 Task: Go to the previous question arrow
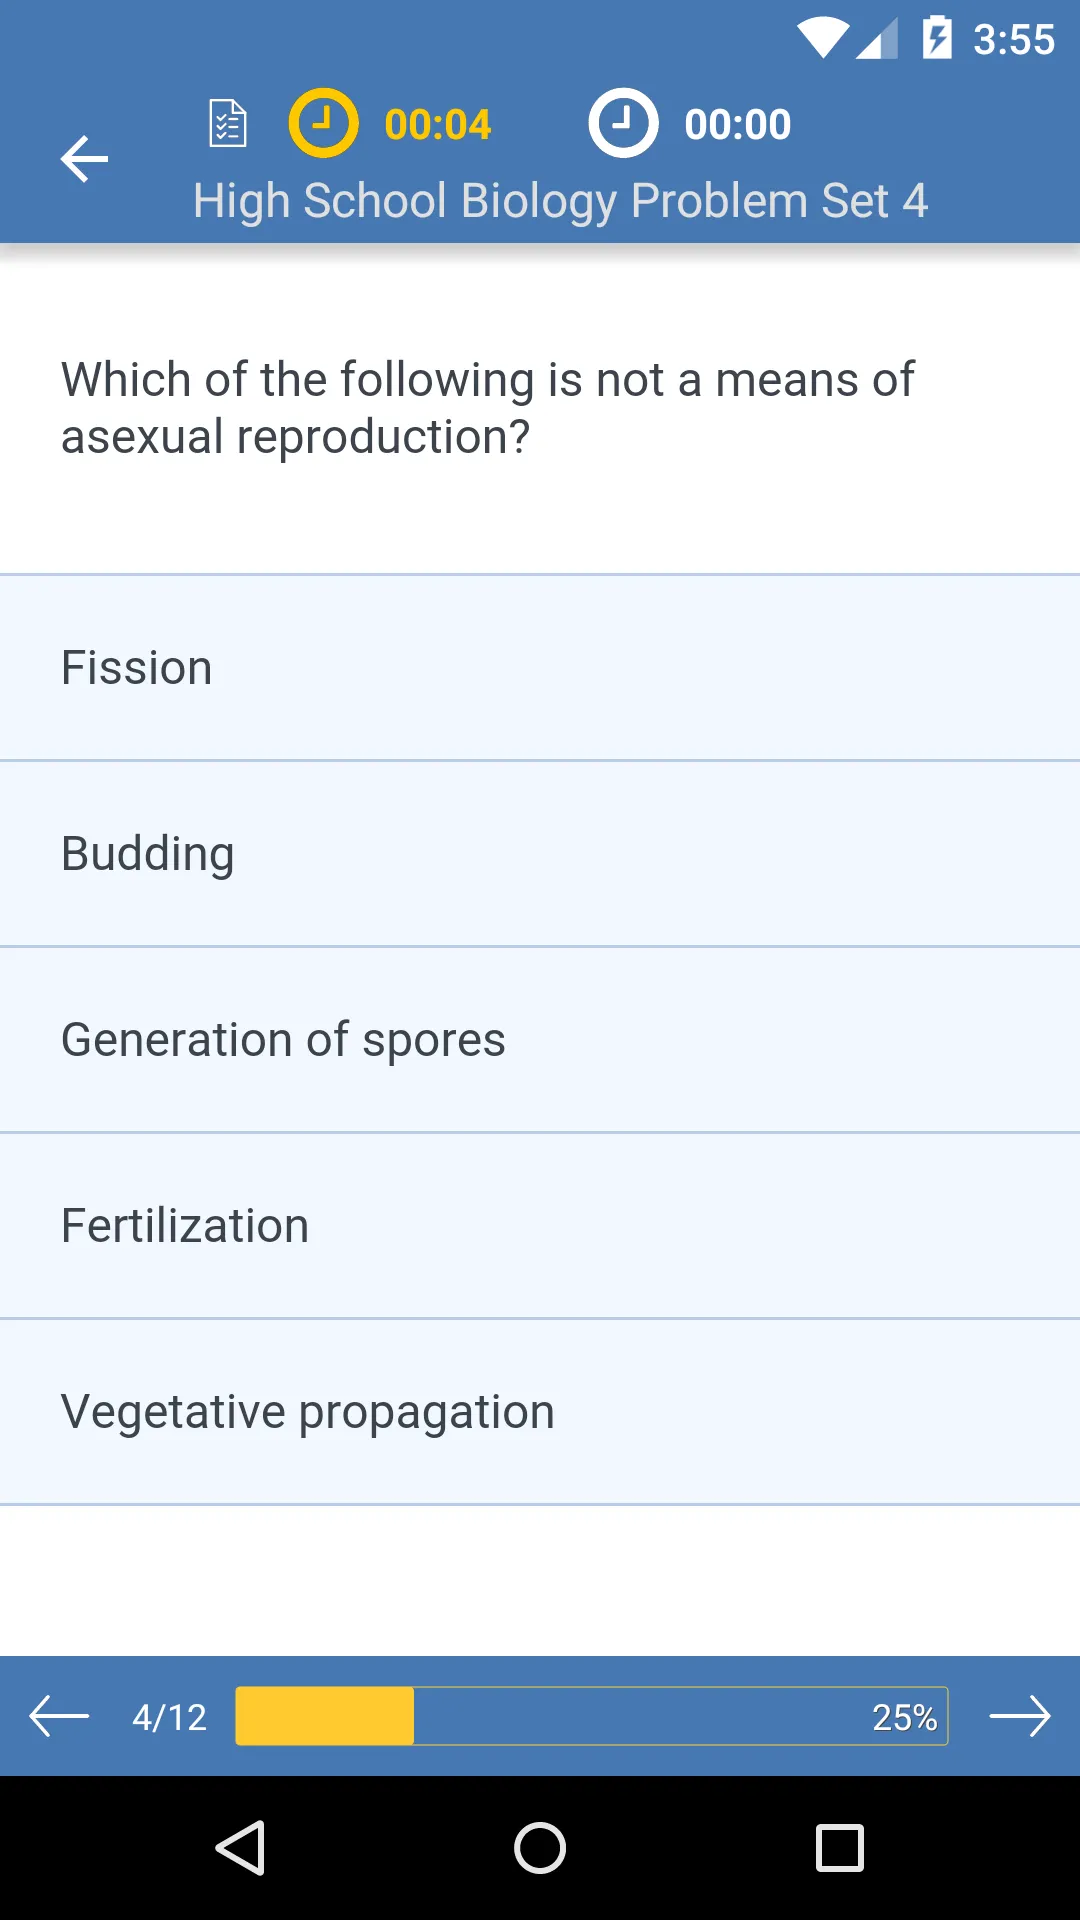pyautogui.click(x=59, y=1716)
